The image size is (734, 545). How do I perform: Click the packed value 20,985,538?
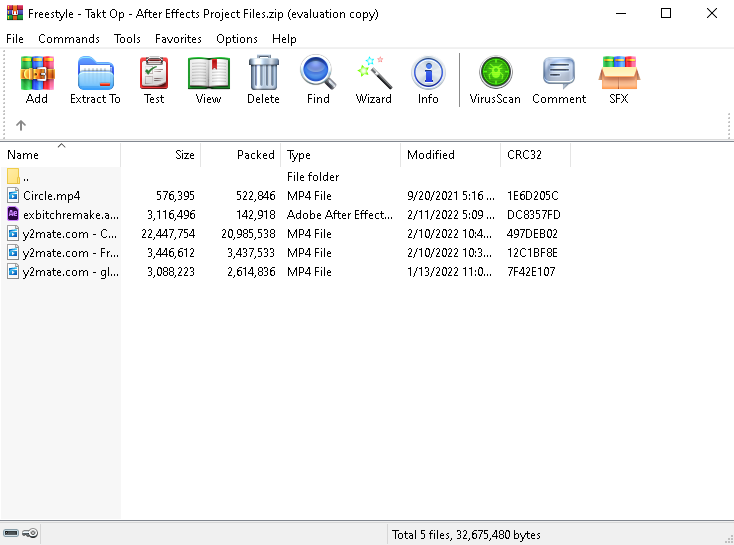[x=248, y=234]
